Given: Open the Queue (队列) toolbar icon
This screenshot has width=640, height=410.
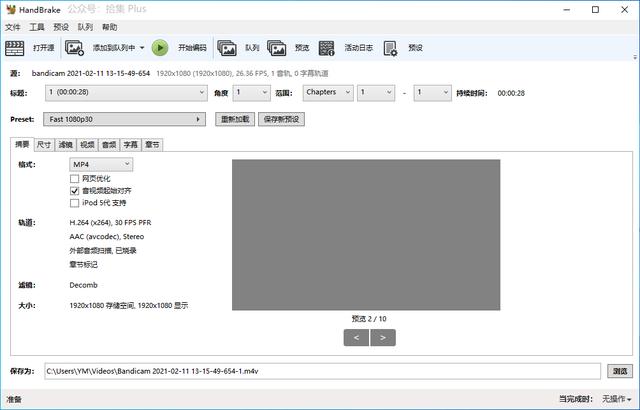Looking at the screenshot, I should [x=228, y=47].
